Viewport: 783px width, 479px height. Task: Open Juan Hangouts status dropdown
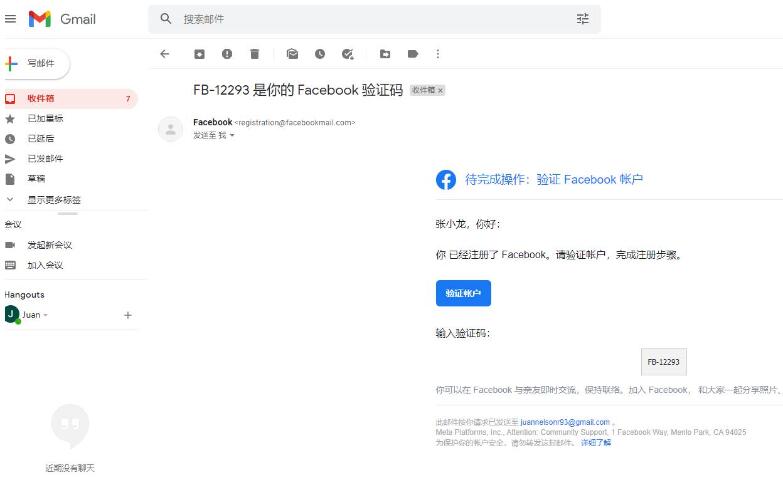[x=45, y=315]
